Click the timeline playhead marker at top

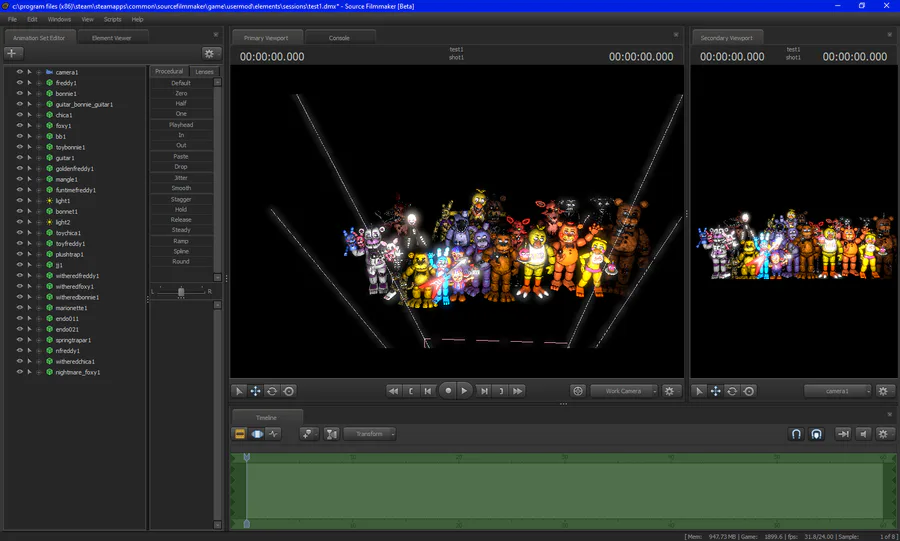coord(247,457)
